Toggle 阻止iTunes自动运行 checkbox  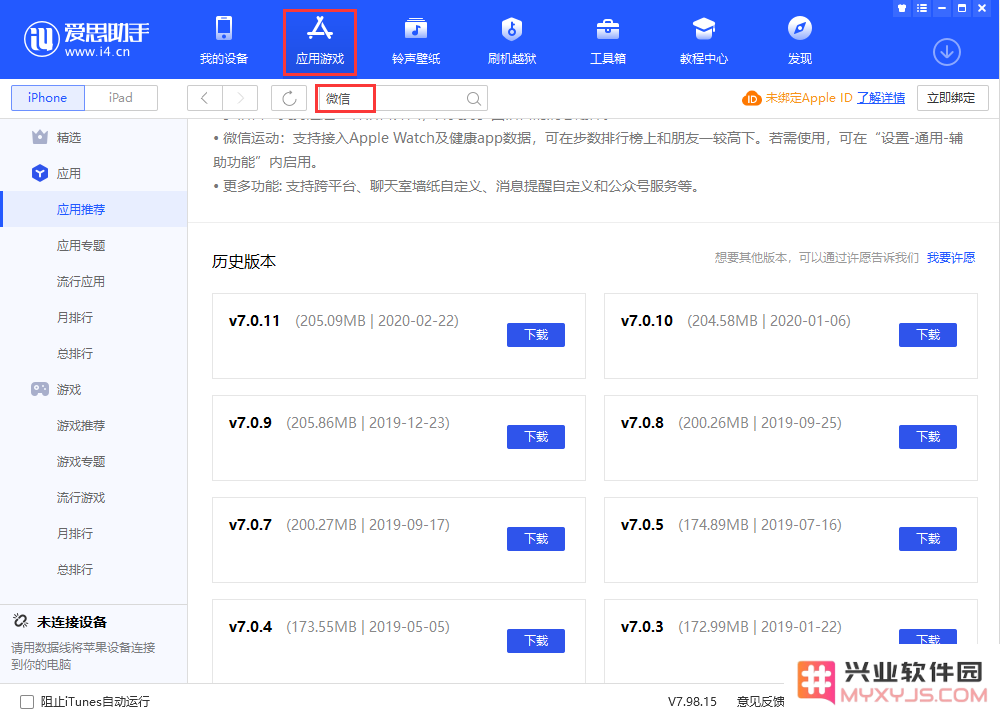coord(27,702)
